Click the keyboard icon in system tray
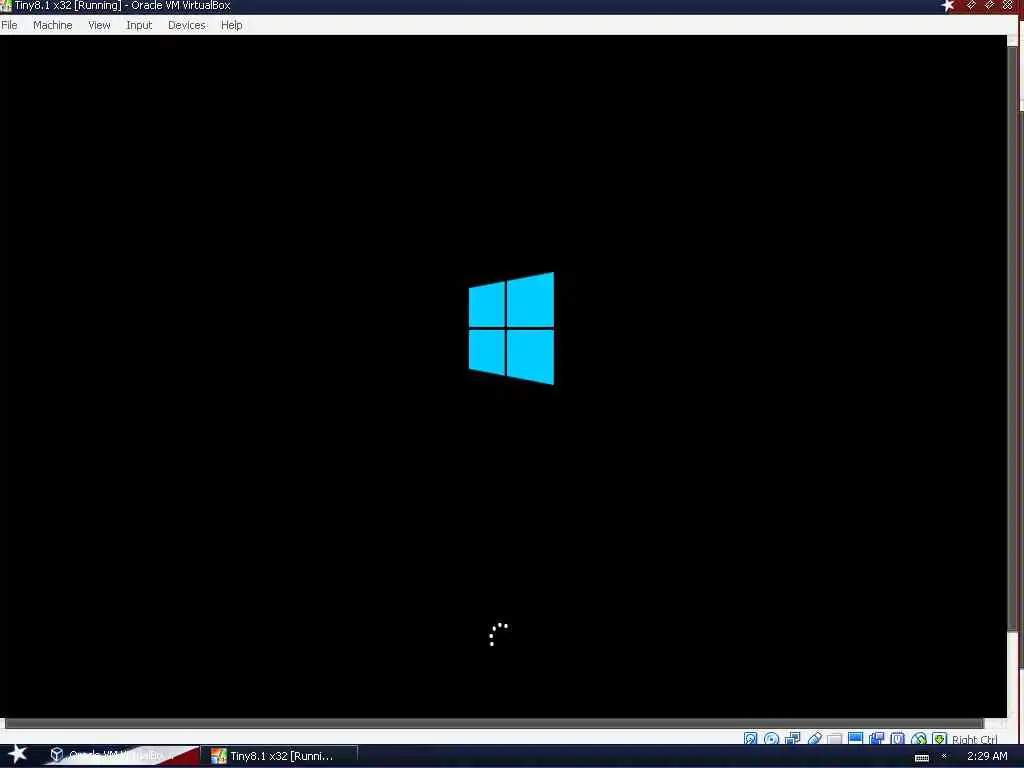 point(921,758)
